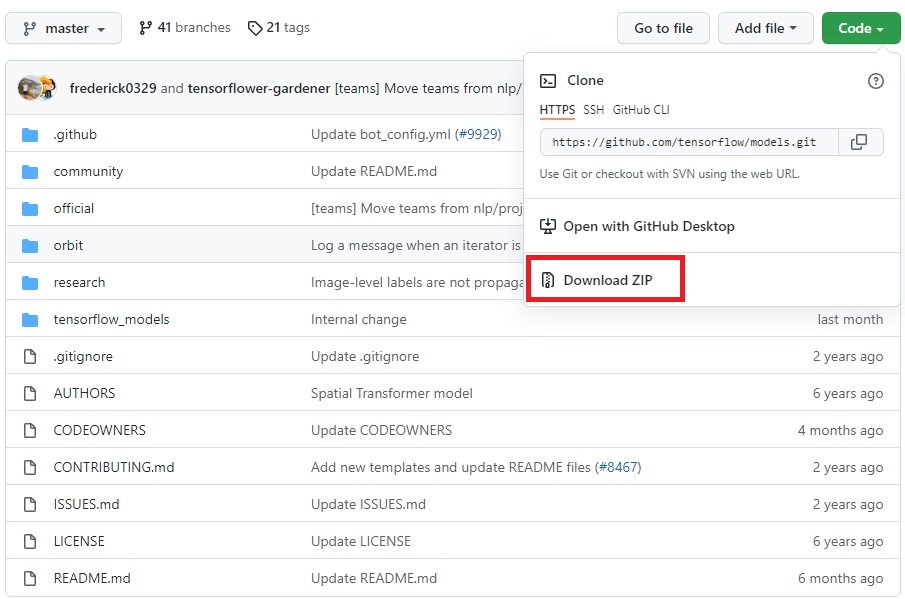Open the ISSUES.md file
The image size is (905, 599).
click(x=87, y=504)
